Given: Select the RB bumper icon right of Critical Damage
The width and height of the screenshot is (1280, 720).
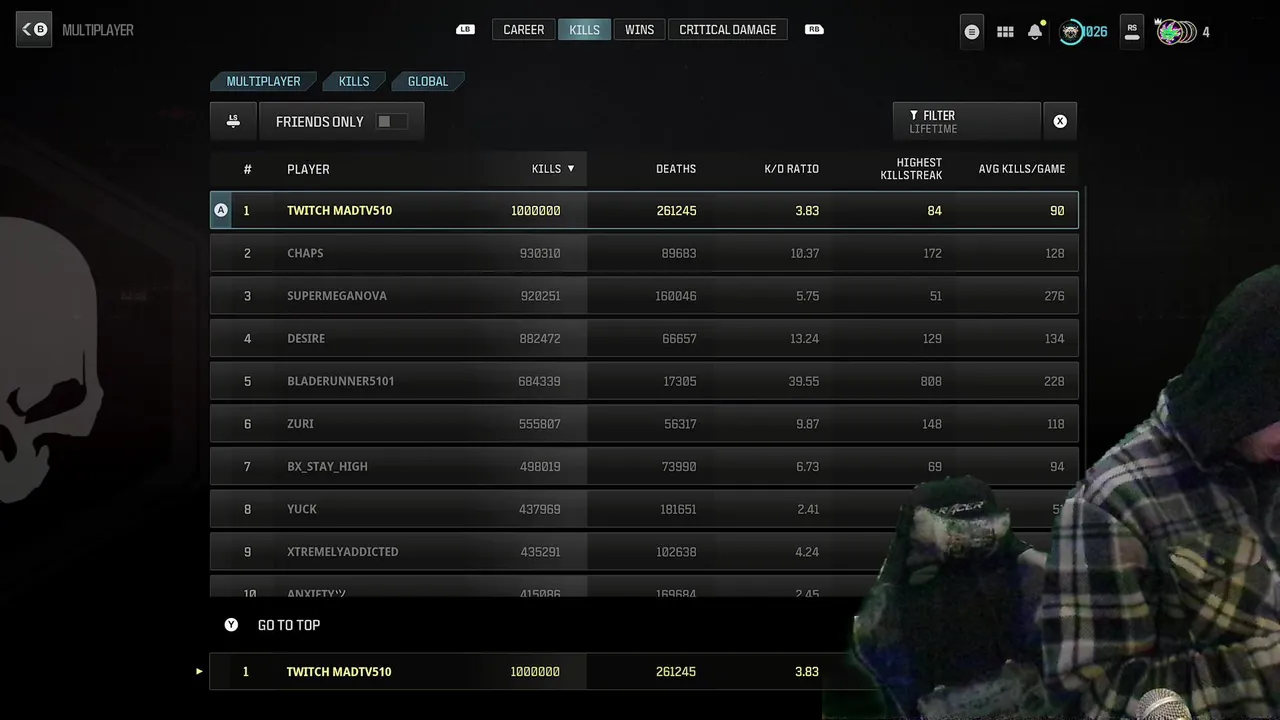Looking at the screenshot, I should coord(814,30).
